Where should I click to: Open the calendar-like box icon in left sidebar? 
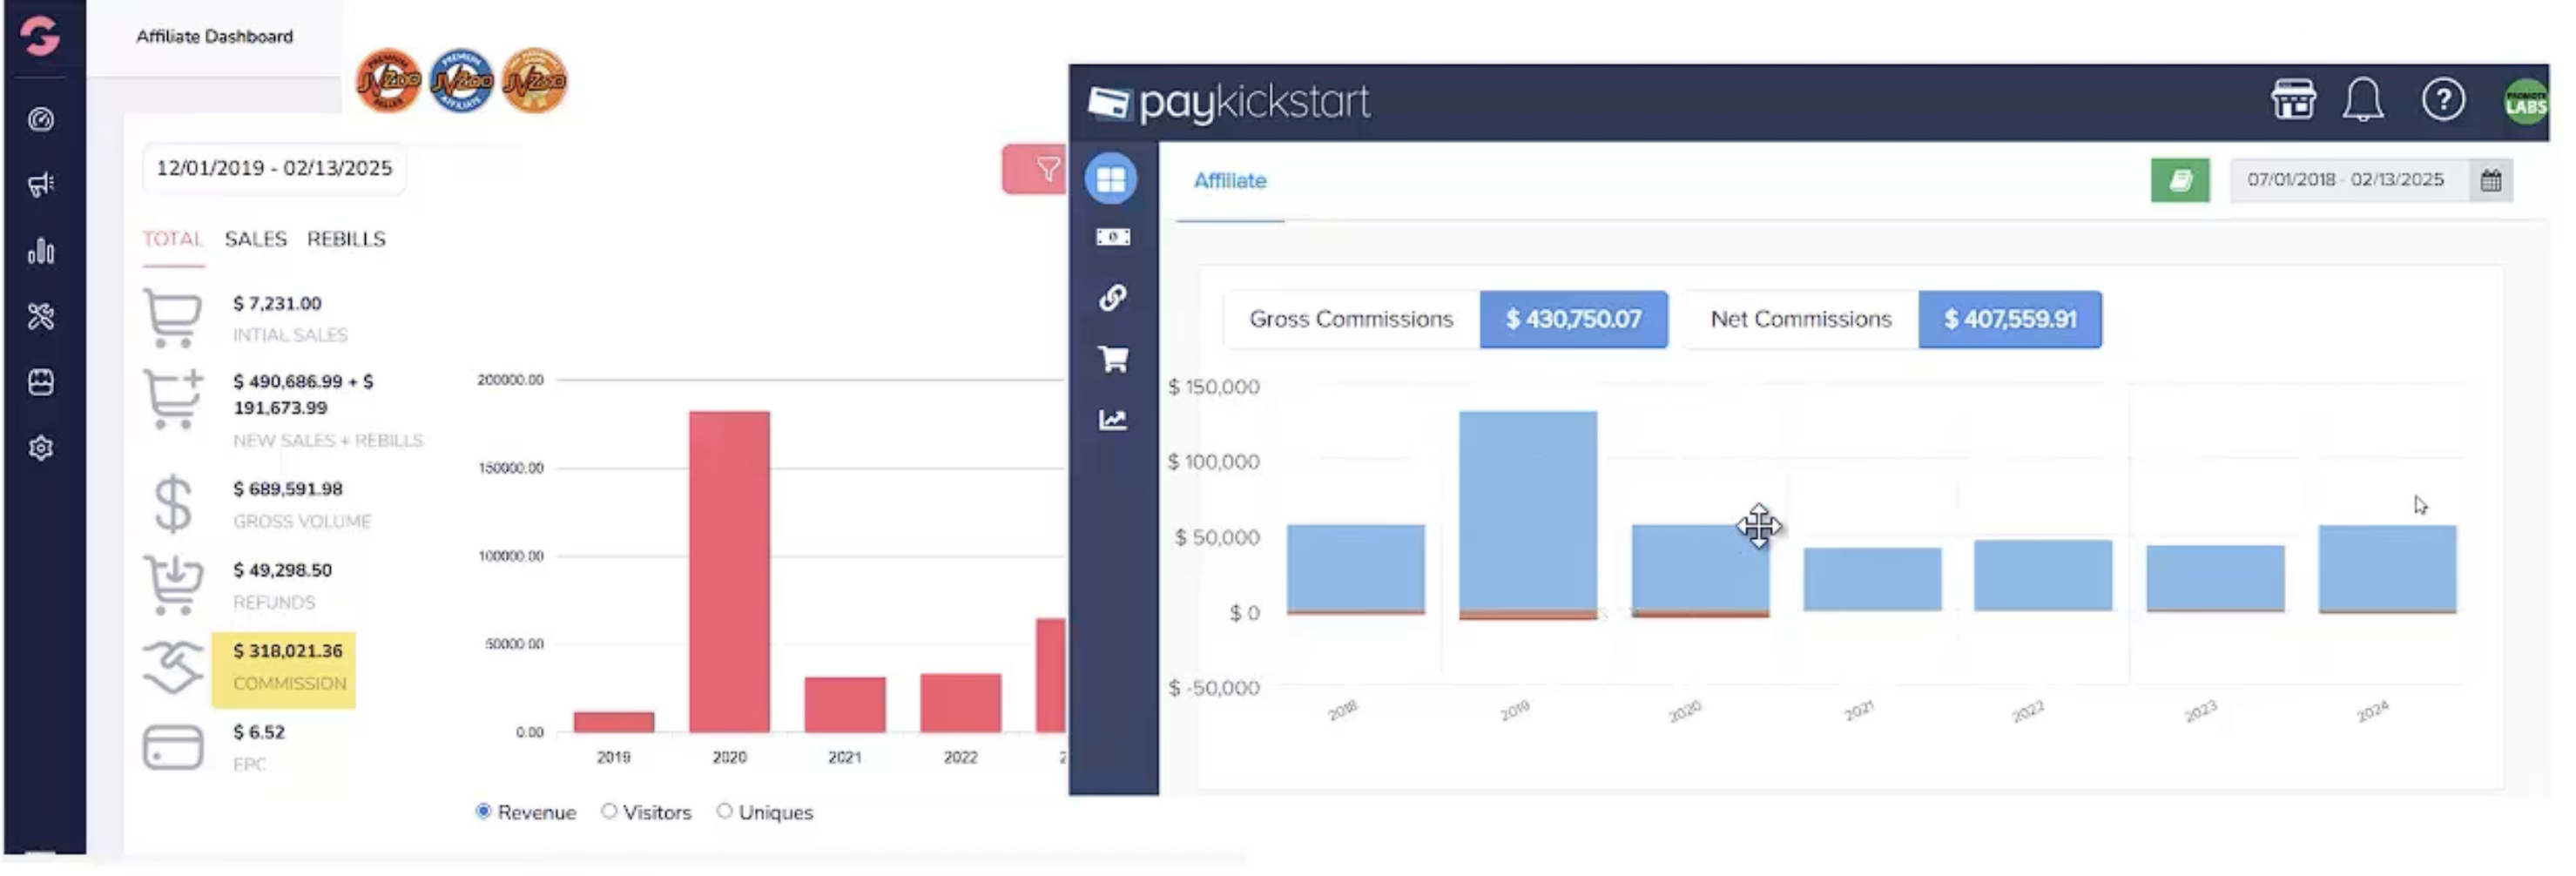(x=41, y=382)
